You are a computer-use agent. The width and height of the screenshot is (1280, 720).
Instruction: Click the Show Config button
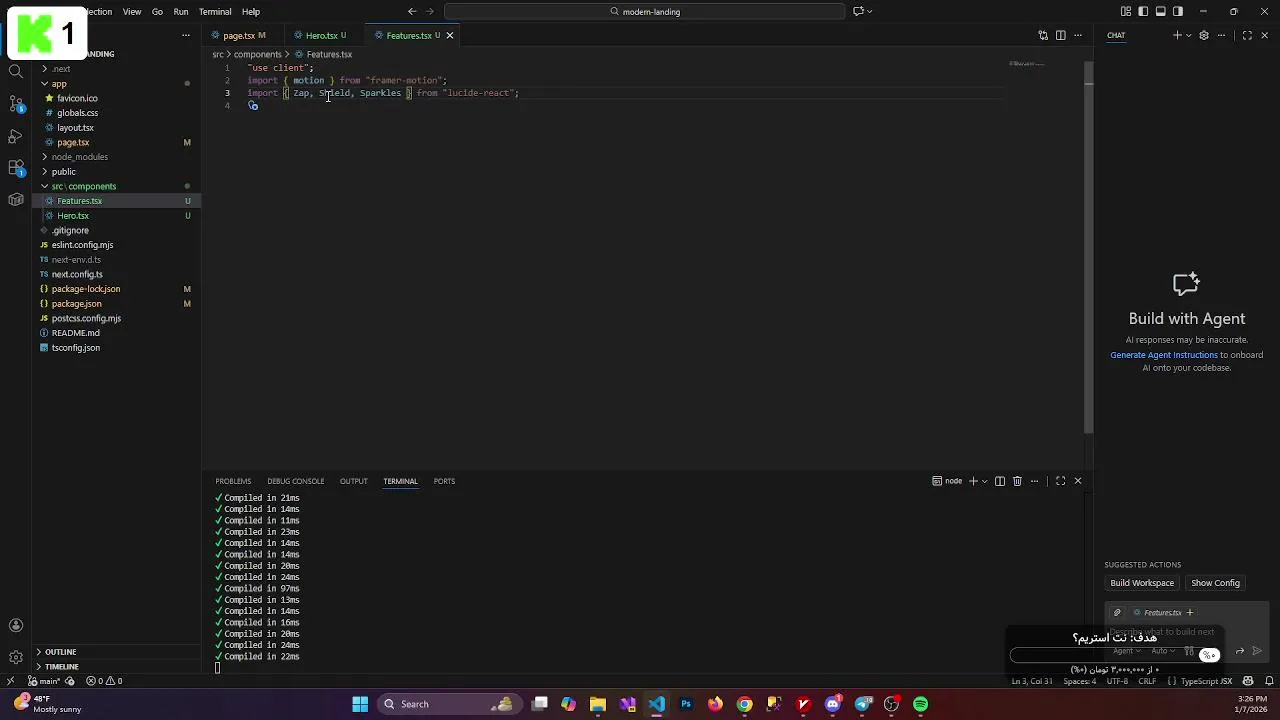1215,583
